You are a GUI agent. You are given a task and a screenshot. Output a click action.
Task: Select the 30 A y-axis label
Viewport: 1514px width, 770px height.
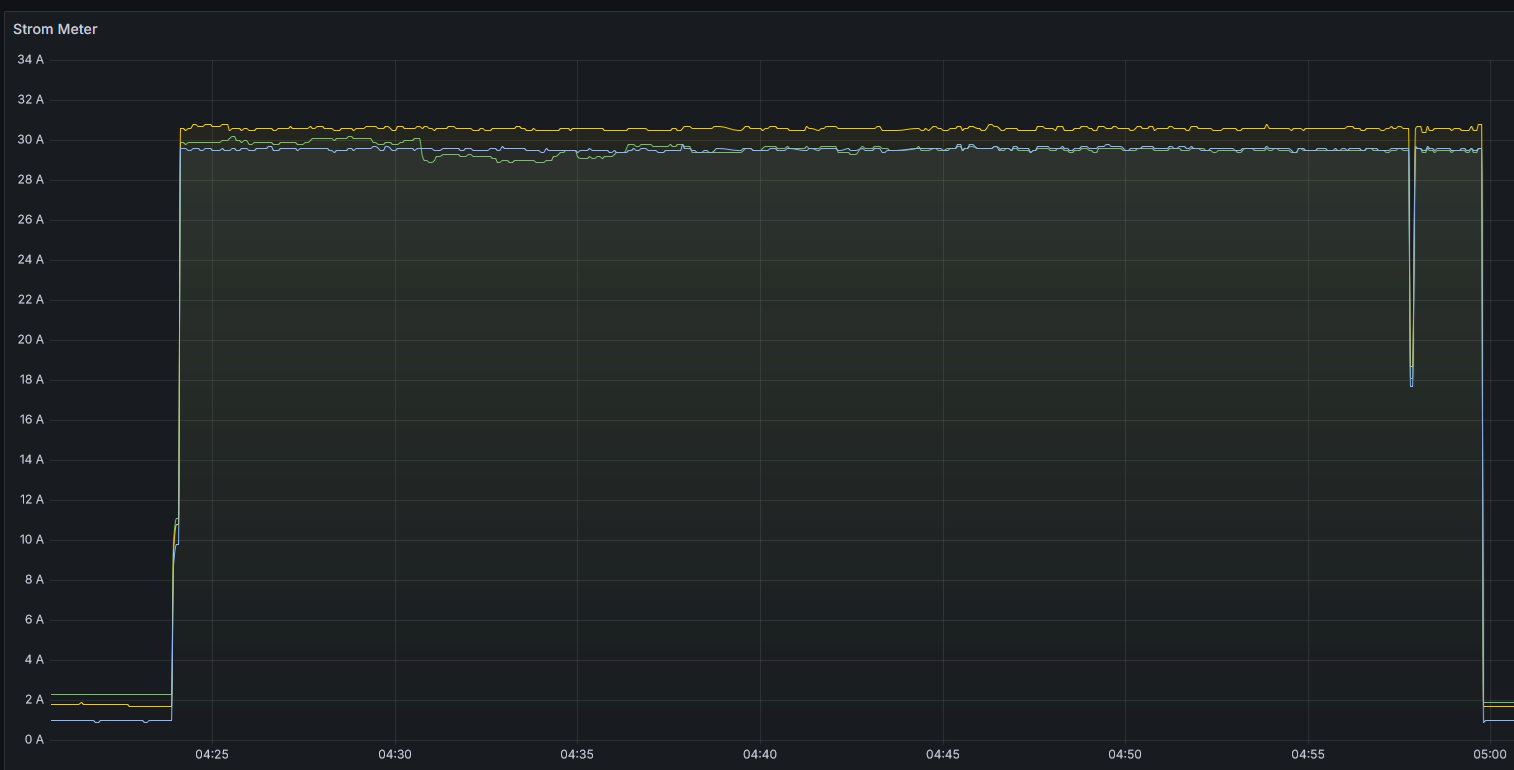pyautogui.click(x=31, y=140)
